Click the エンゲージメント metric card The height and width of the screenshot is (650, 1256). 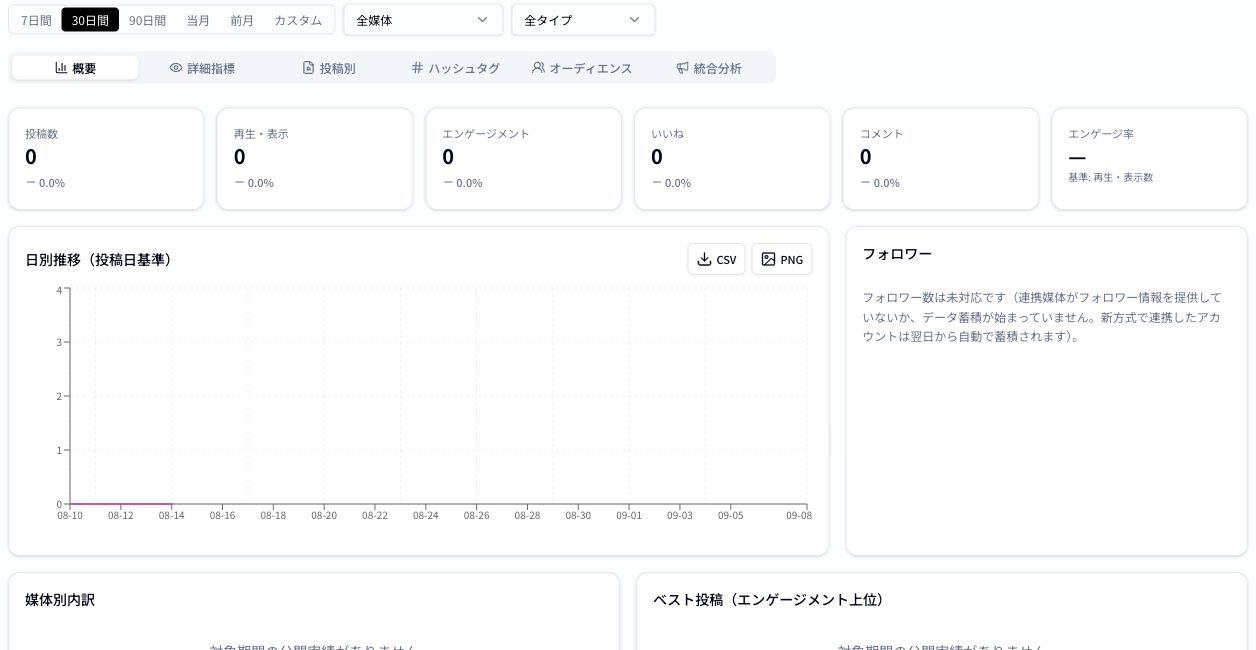click(x=524, y=159)
